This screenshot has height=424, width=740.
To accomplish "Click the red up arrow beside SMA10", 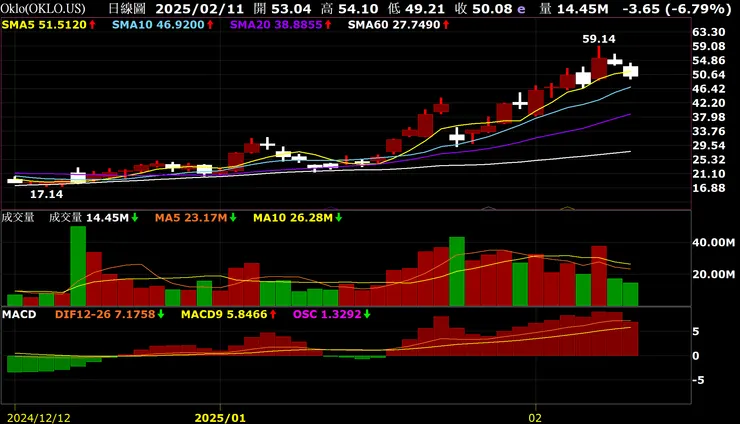I will (x=210, y=25).
